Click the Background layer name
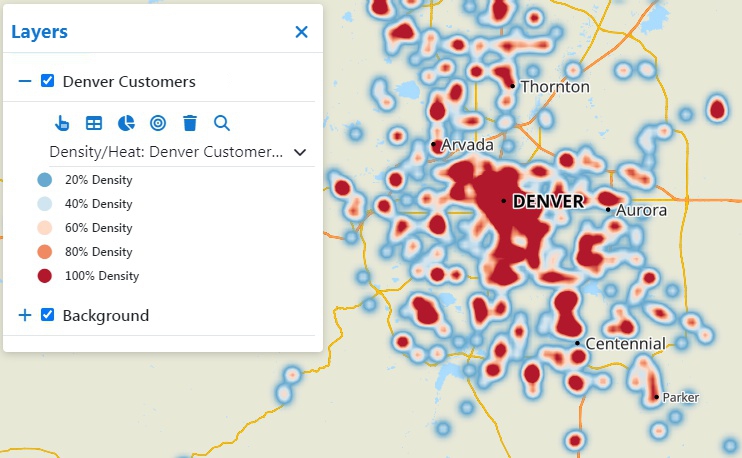Viewport: 742px width, 458px height. point(105,315)
